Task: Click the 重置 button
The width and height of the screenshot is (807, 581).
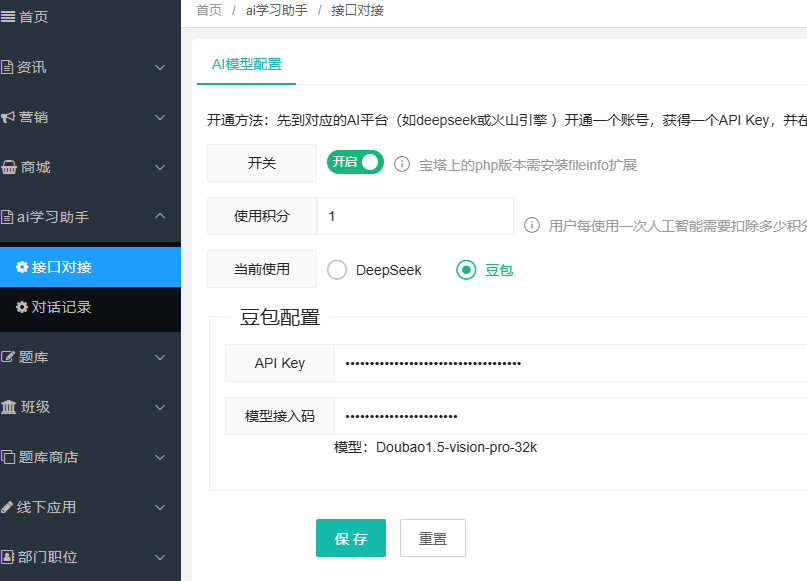Action: point(432,538)
